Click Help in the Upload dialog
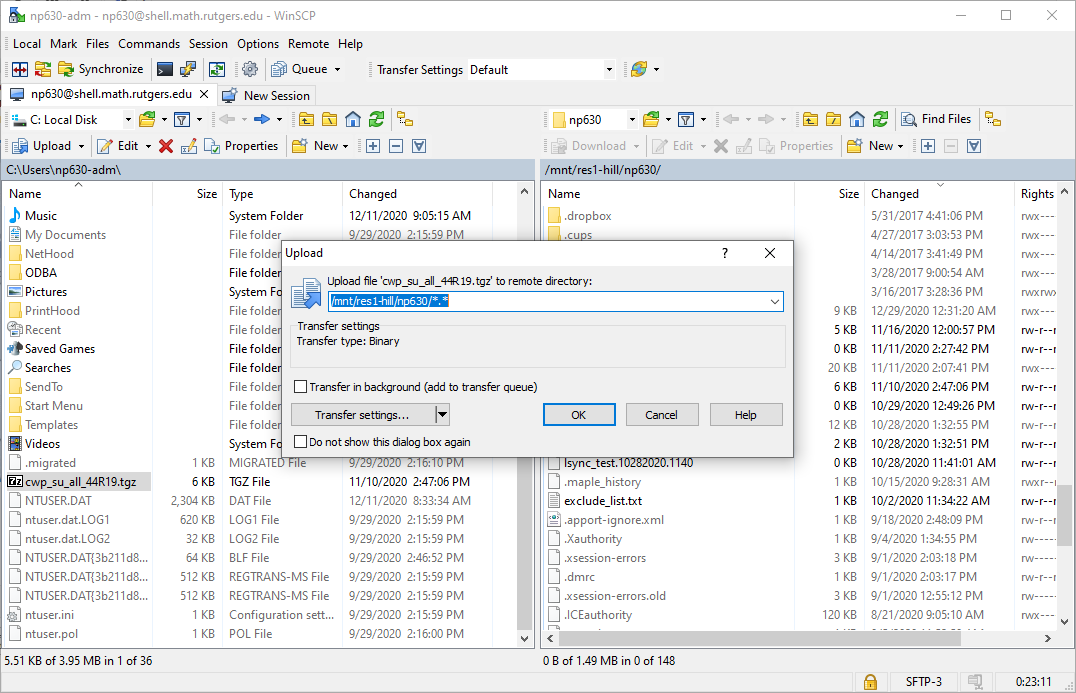The width and height of the screenshot is (1076, 693). pos(746,415)
